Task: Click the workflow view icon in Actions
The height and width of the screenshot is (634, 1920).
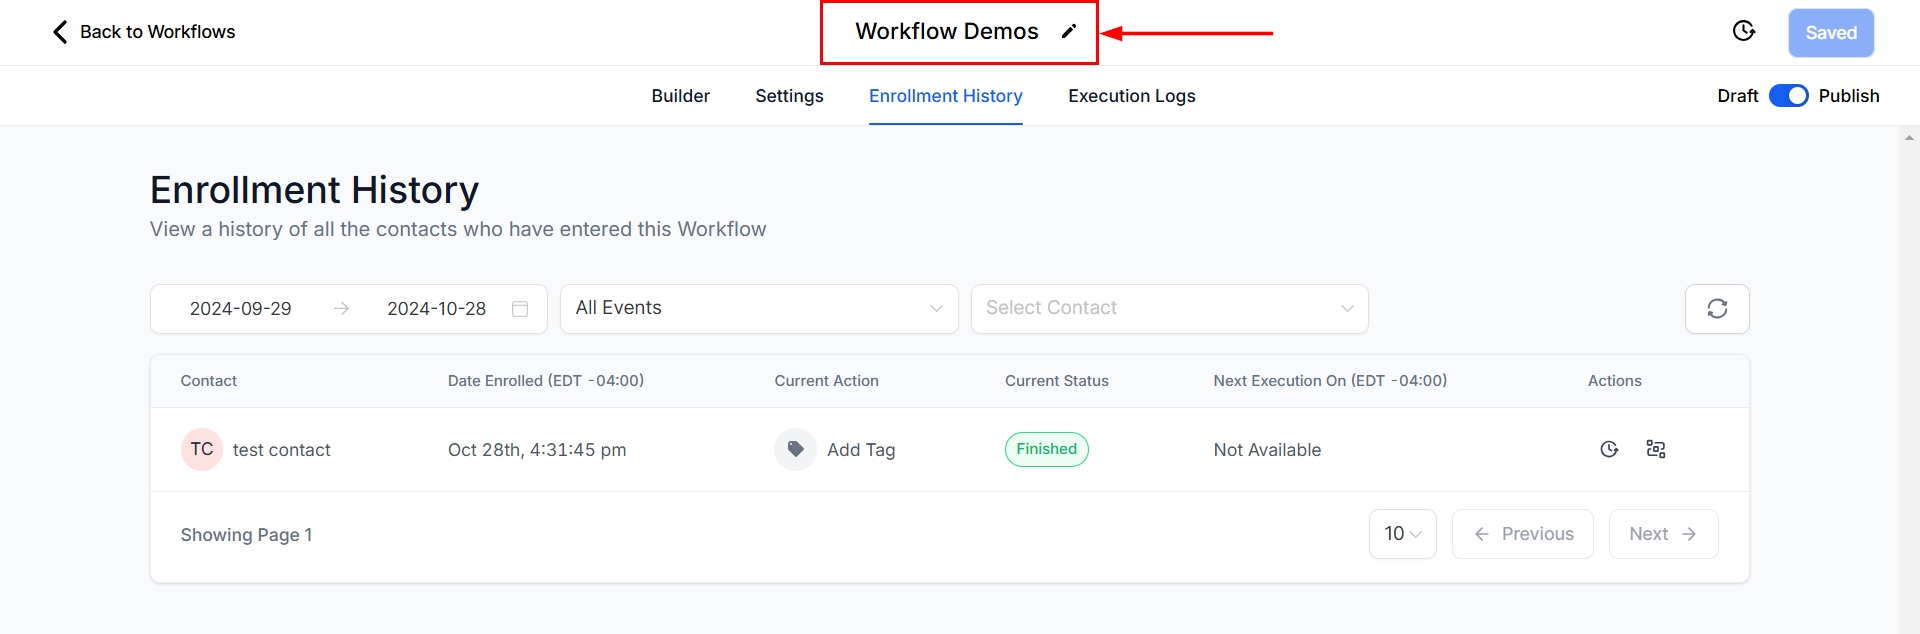Action: [x=1655, y=449]
